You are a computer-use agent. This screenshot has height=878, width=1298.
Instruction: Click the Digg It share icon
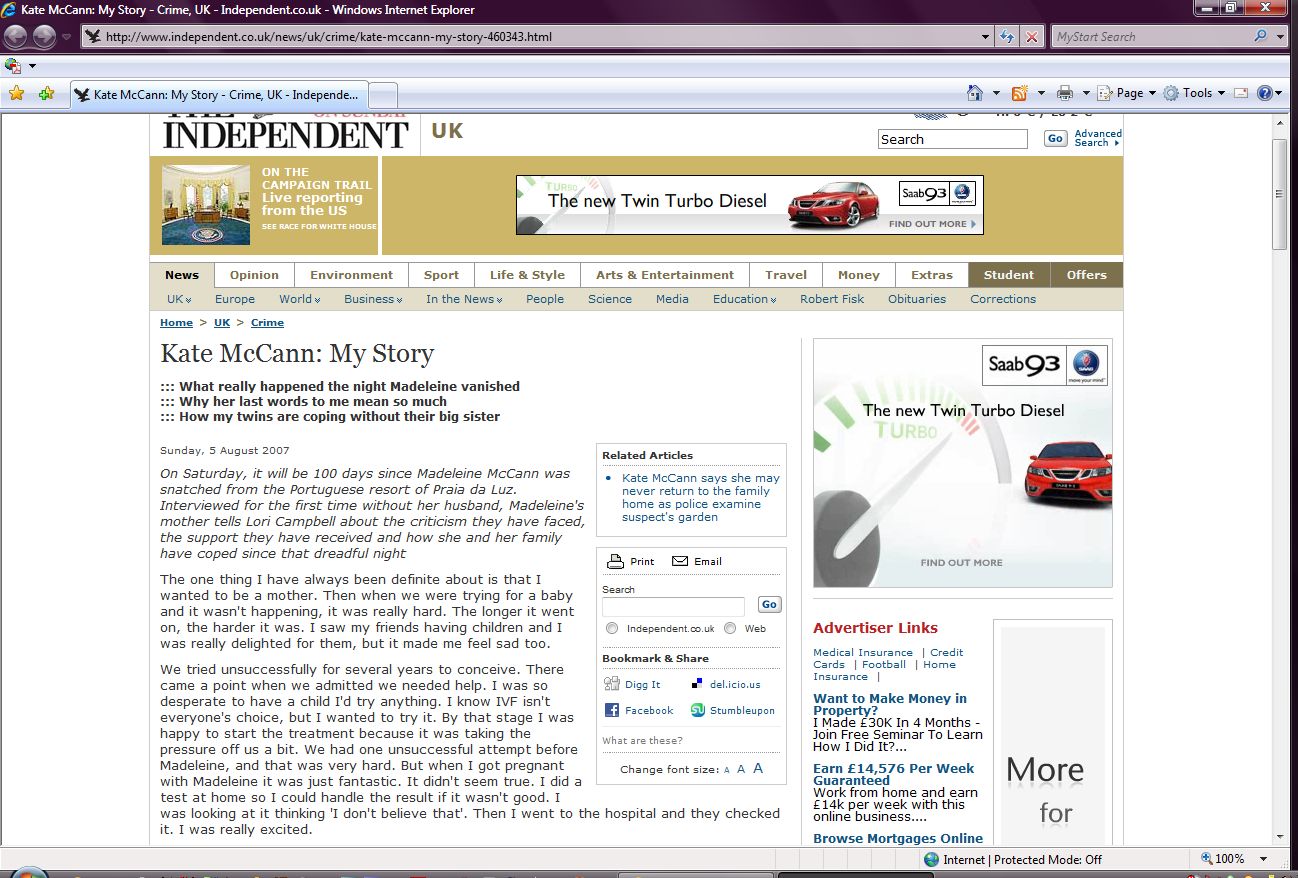click(x=612, y=684)
